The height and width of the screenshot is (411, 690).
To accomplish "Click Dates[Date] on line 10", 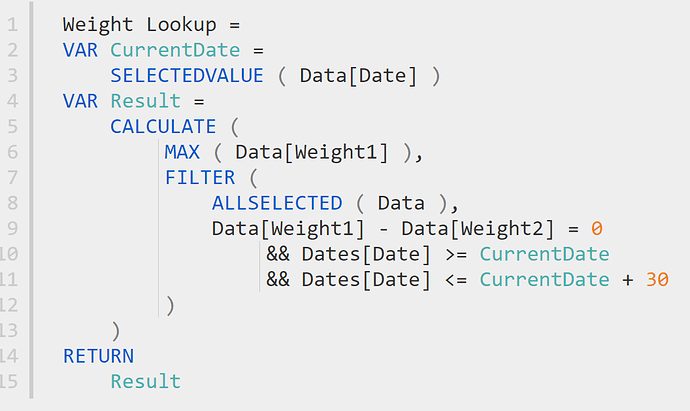I will coord(366,255).
